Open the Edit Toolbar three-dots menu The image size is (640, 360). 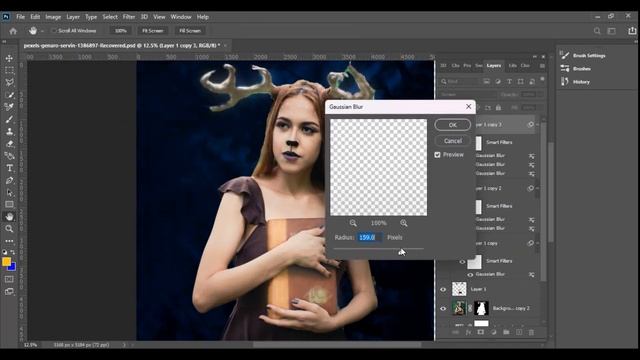[x=9, y=241]
